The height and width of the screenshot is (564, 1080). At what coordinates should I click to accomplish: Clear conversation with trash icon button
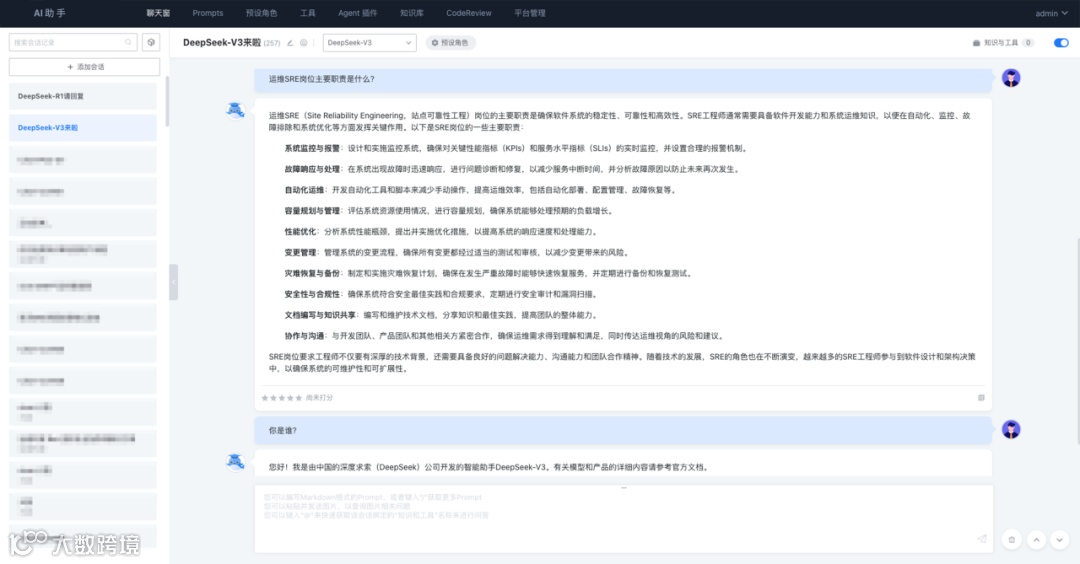click(1011, 540)
